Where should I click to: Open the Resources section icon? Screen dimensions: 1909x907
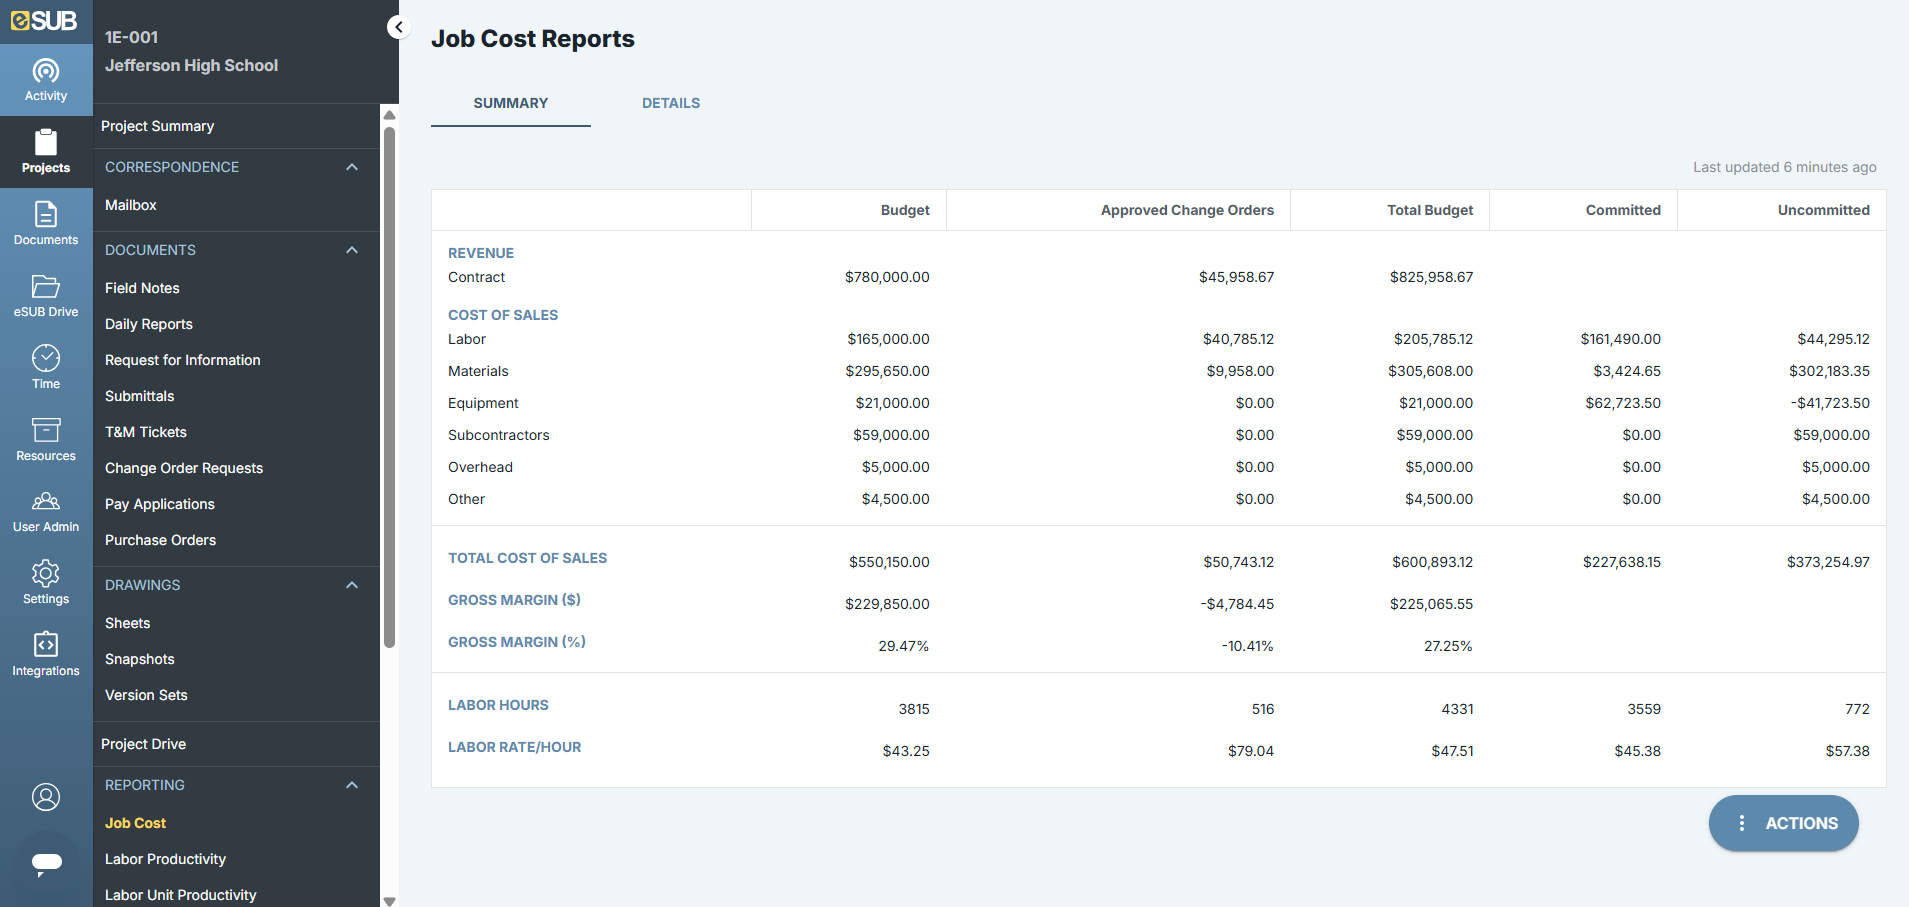(x=46, y=439)
